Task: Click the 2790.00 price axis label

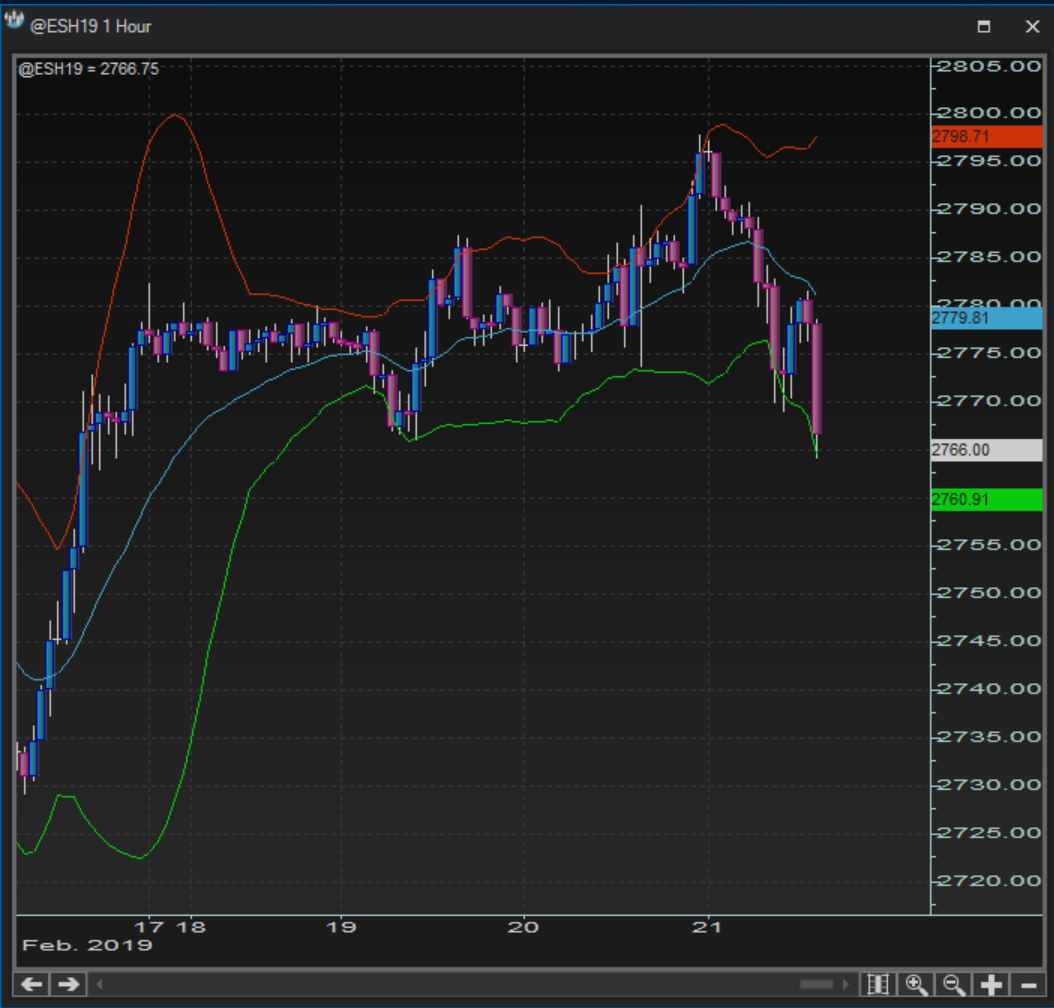Action: click(989, 209)
